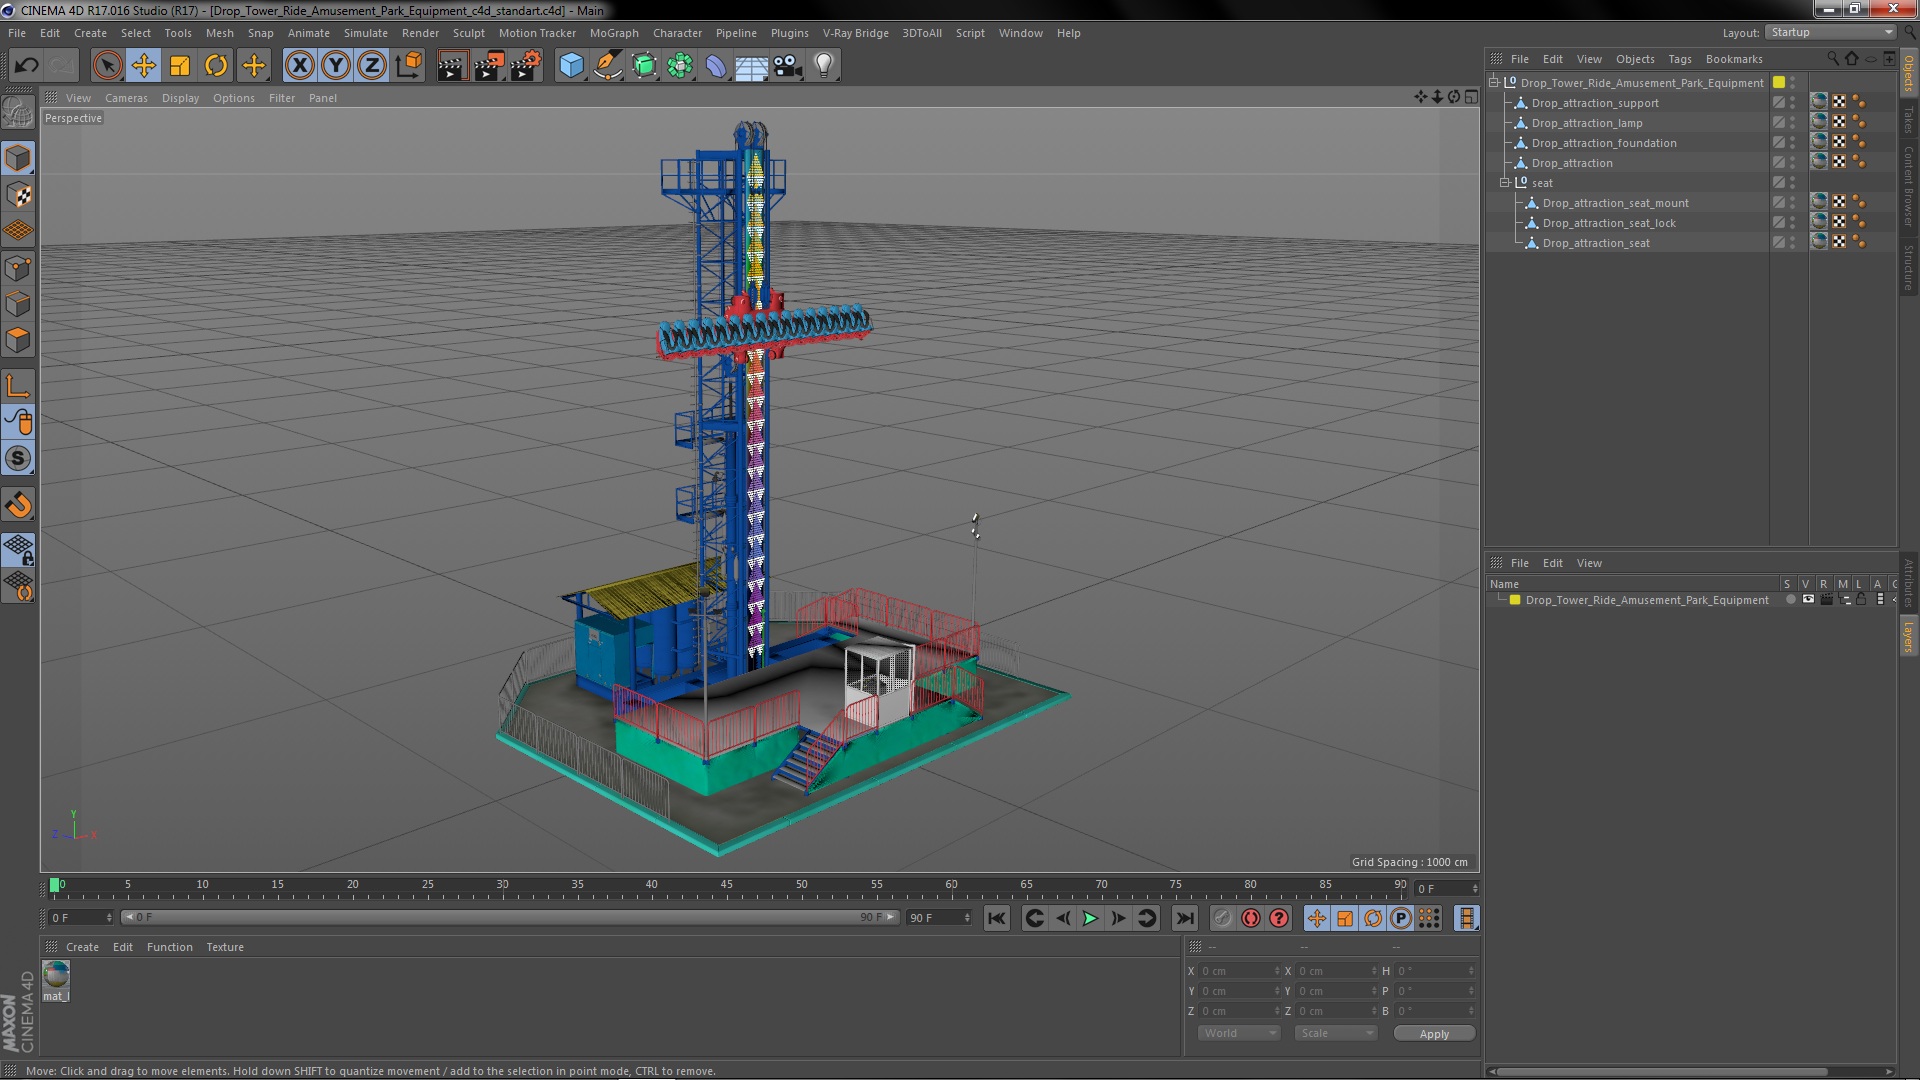Viewport: 1920px width, 1080px height.
Task: Render the current view
Action: point(451,66)
